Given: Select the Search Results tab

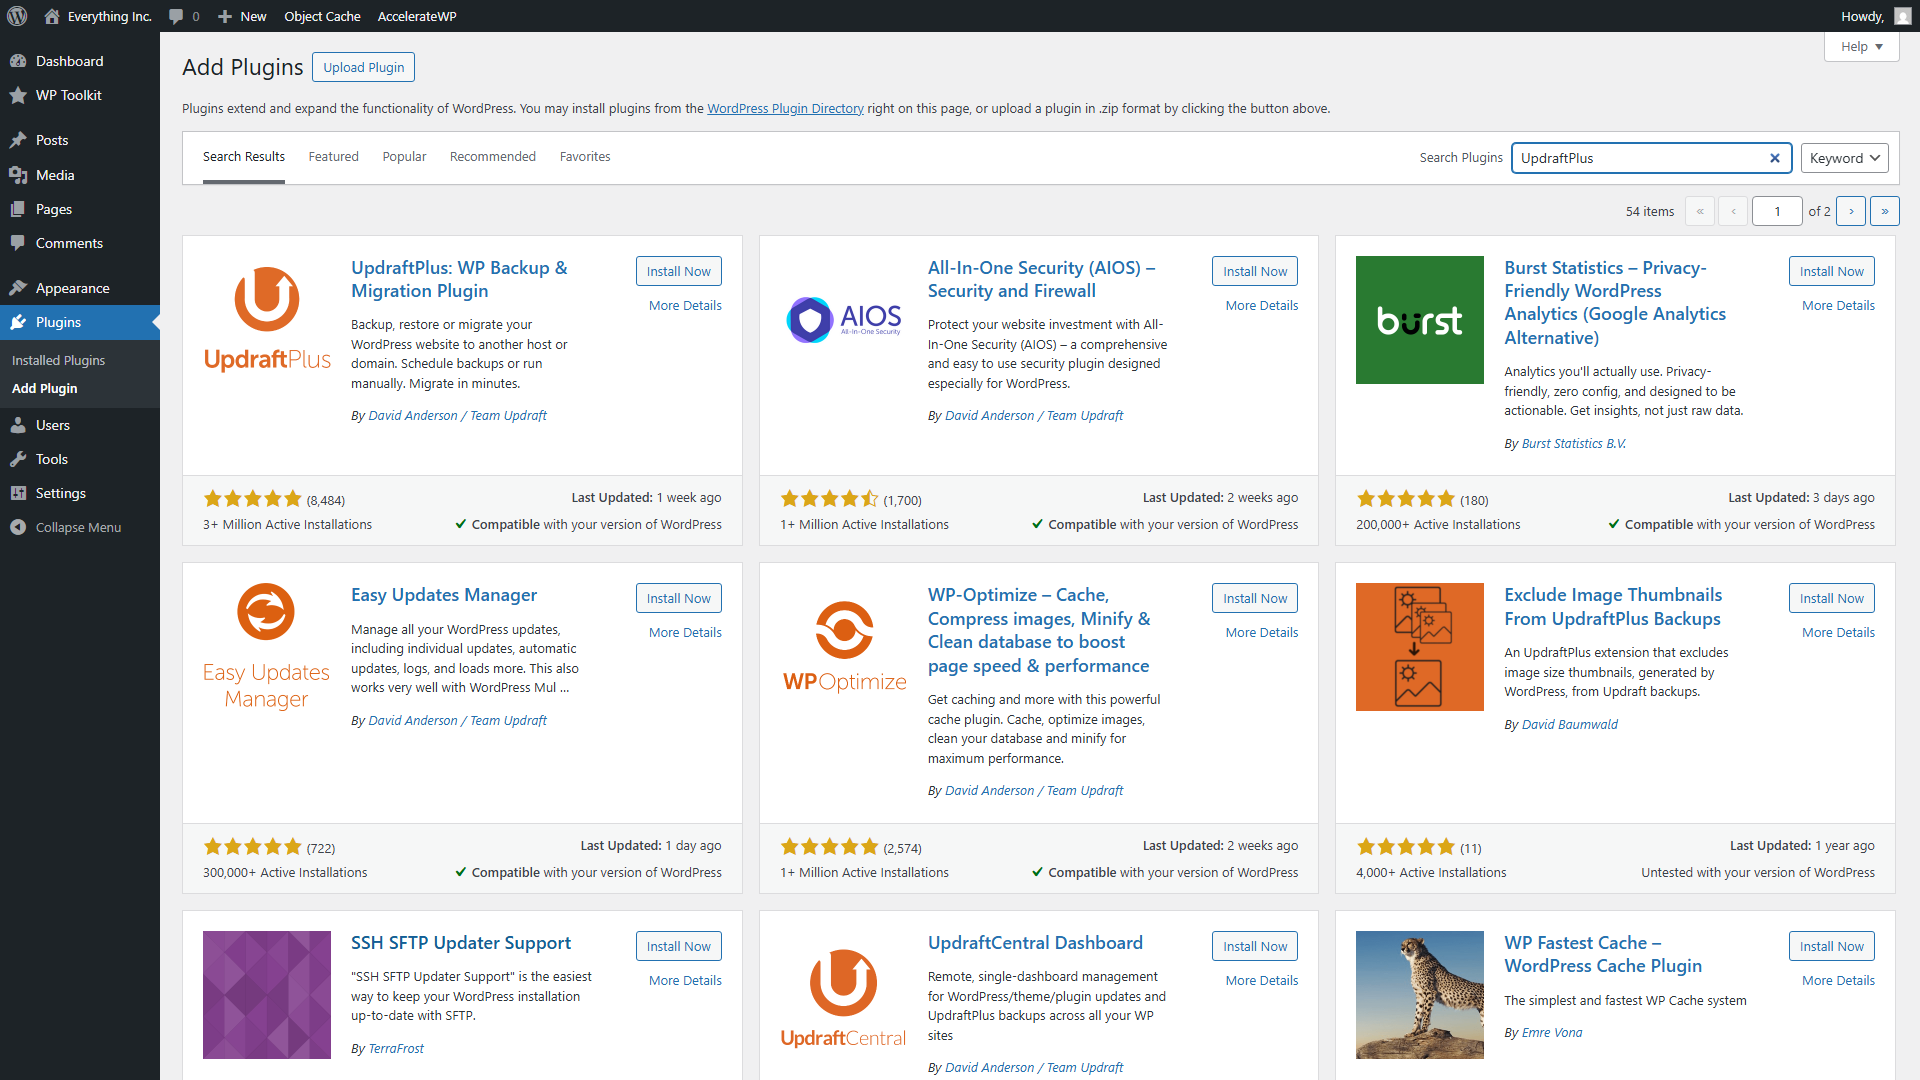Looking at the screenshot, I should pyautogui.click(x=244, y=157).
